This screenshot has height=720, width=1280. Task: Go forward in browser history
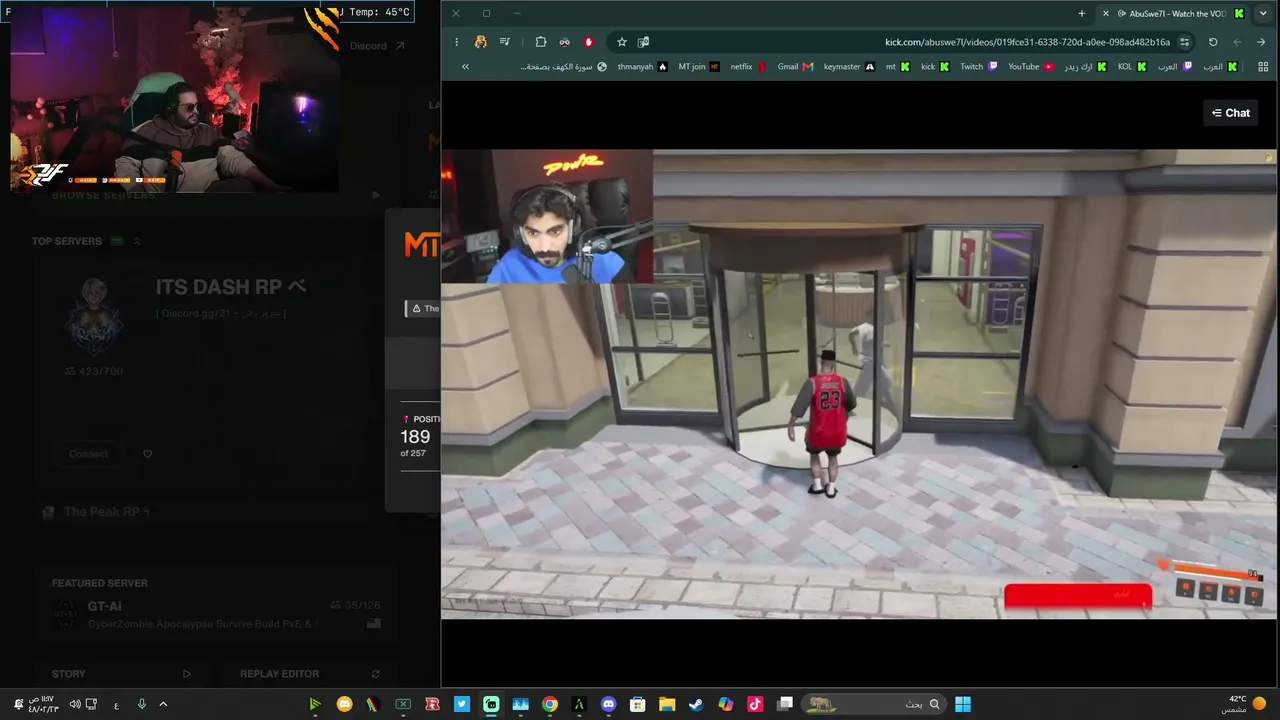pos(1237,42)
